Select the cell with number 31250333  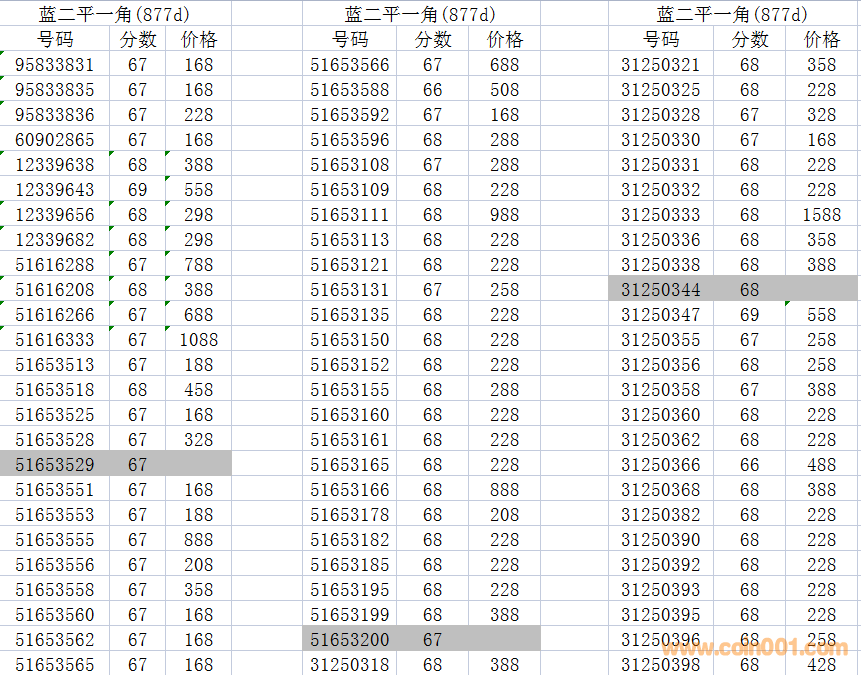[x=660, y=215]
